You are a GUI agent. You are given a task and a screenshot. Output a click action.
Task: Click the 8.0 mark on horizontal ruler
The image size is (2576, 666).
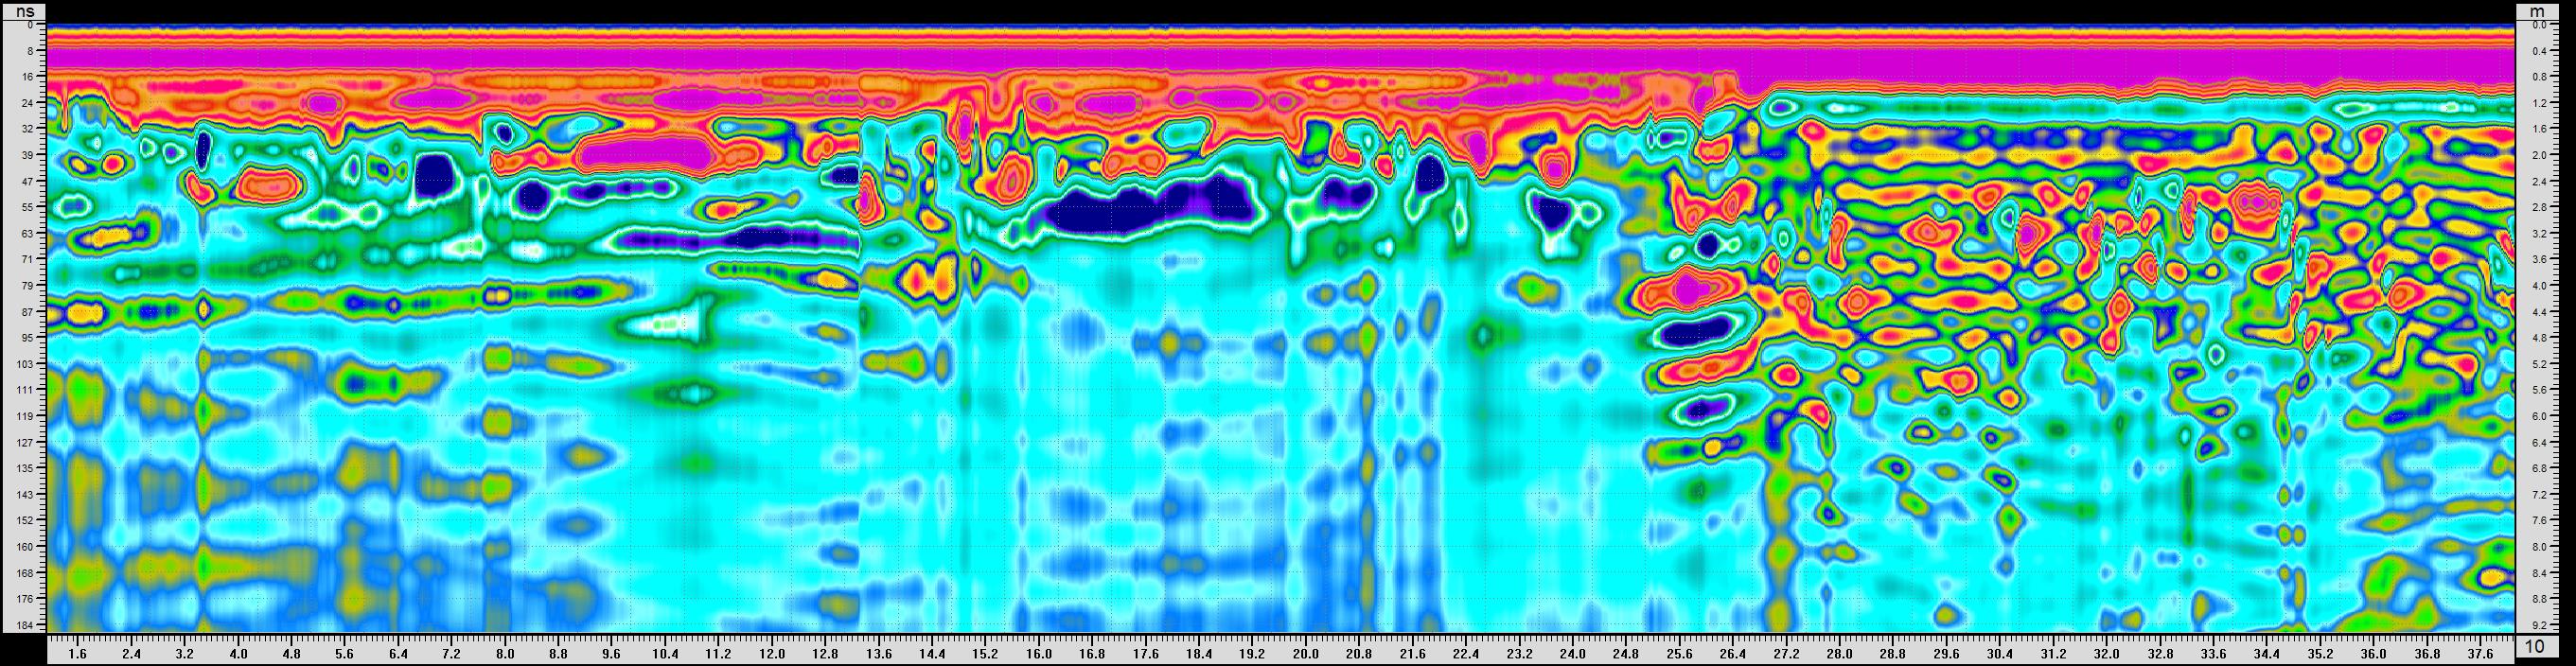pos(505,654)
